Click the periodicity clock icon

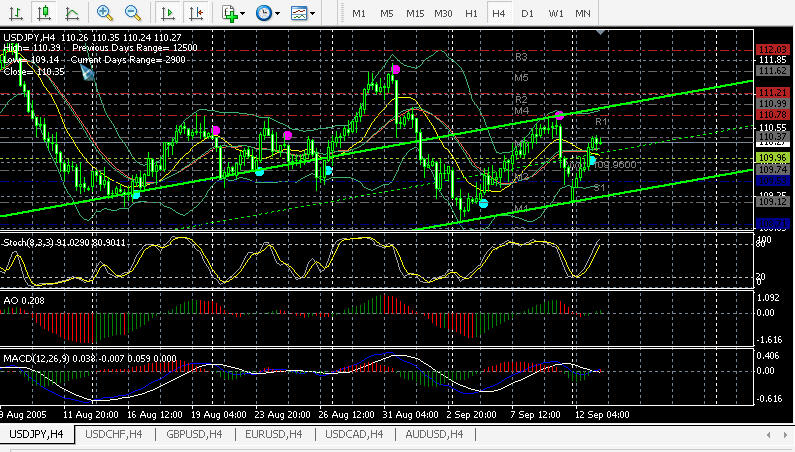pos(263,13)
